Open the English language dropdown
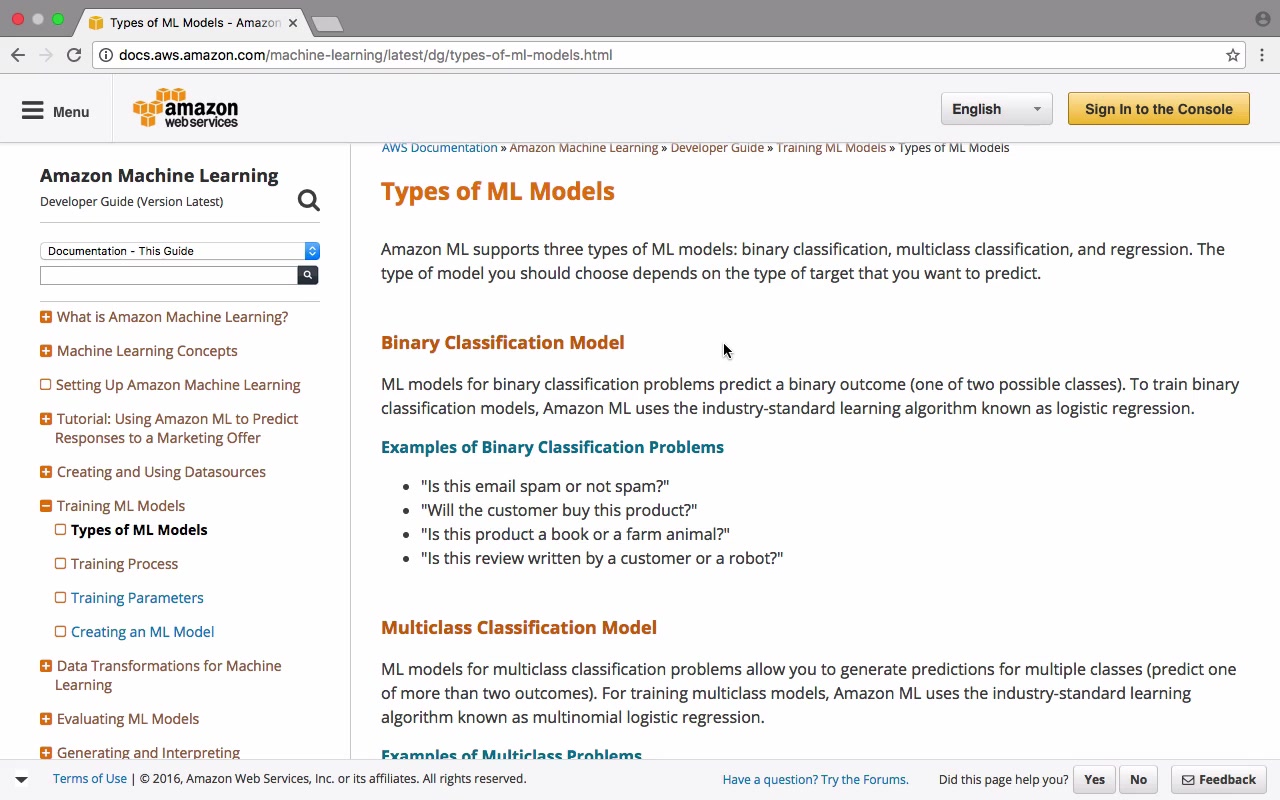This screenshot has height=800, width=1280. point(996,109)
